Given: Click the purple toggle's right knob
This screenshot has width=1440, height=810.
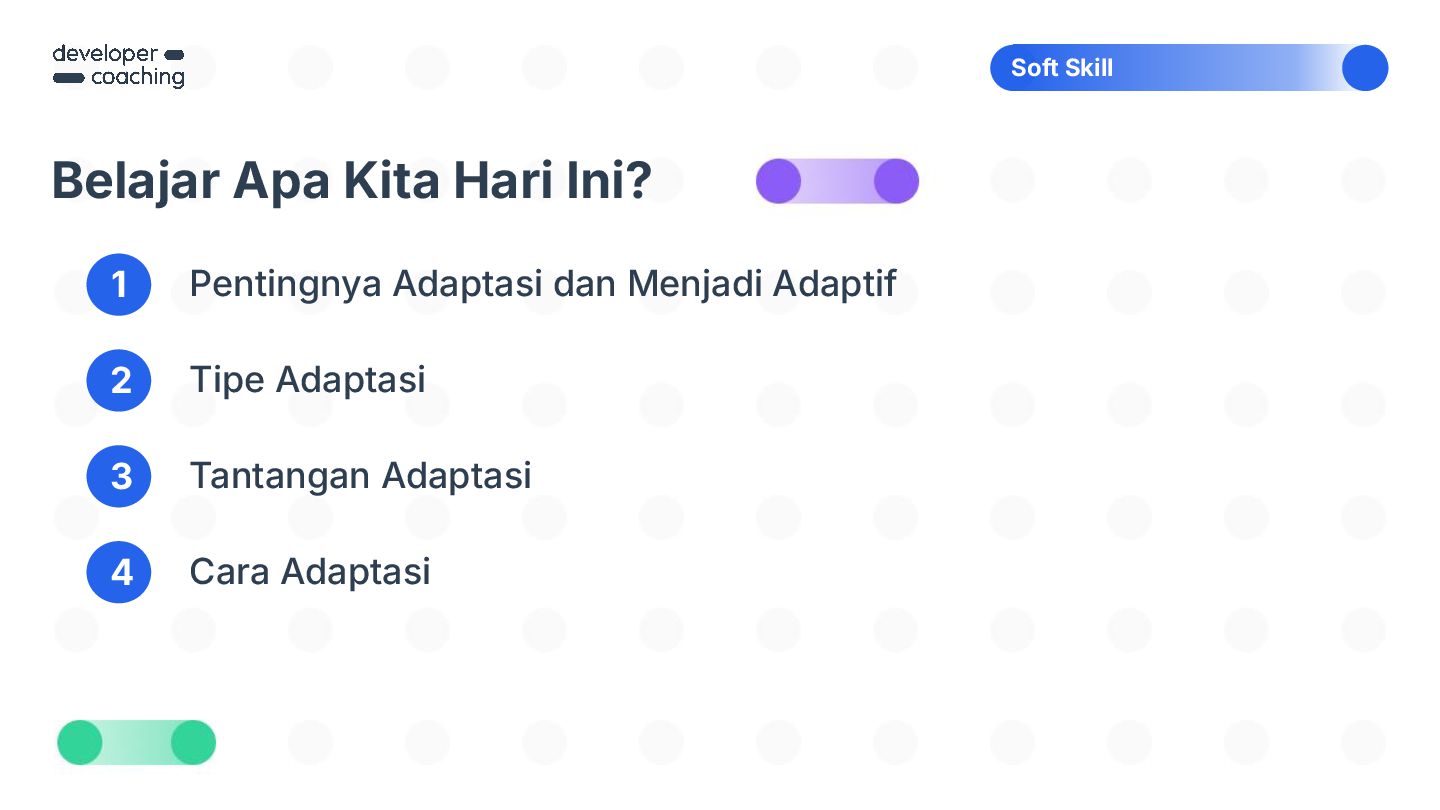Looking at the screenshot, I should [x=896, y=181].
